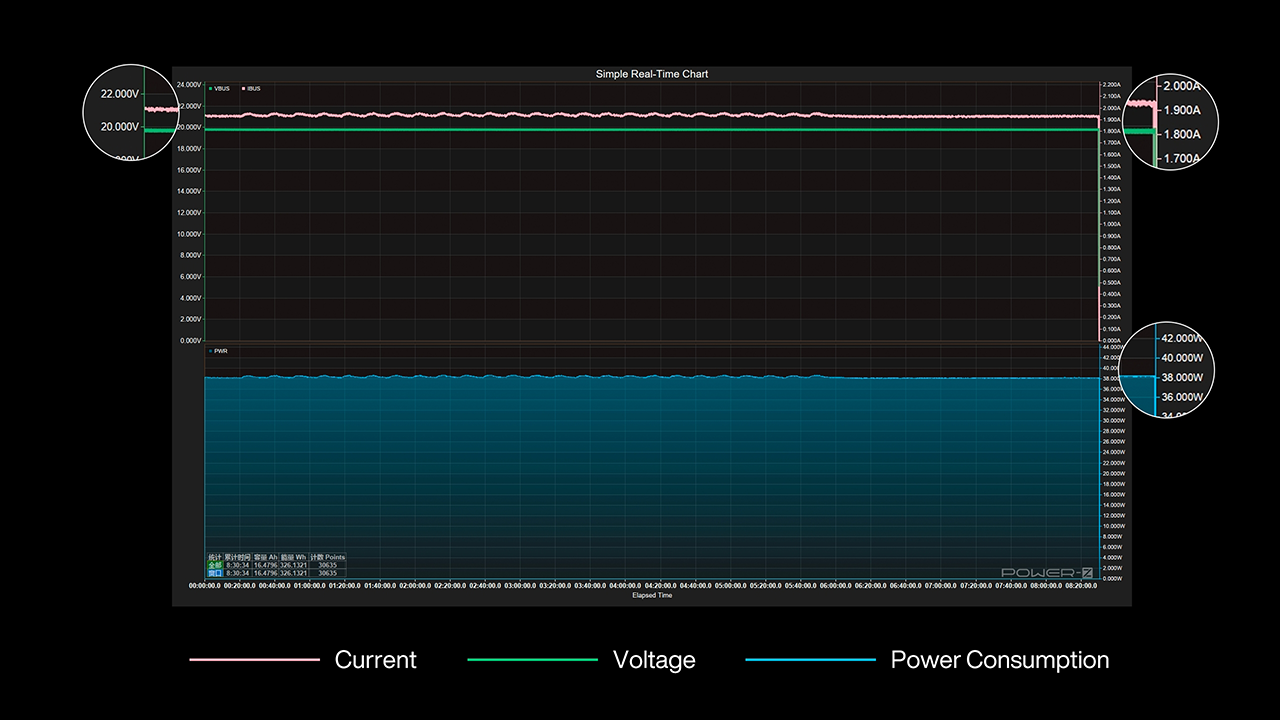Click the 00:00:00.0 start time tick
Viewport: 1280px width, 720px height.
[x=205, y=586]
